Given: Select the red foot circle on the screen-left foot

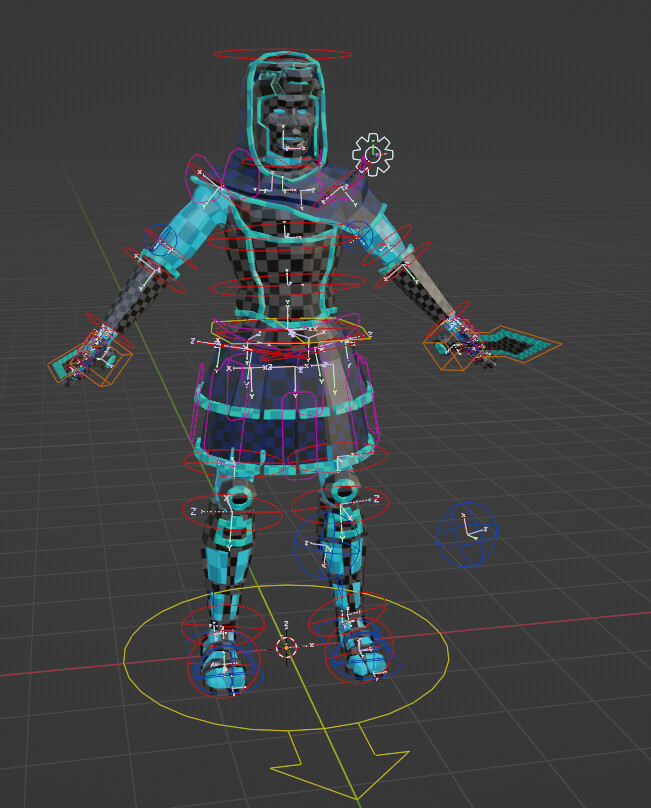Looking at the screenshot, I should point(223,664).
